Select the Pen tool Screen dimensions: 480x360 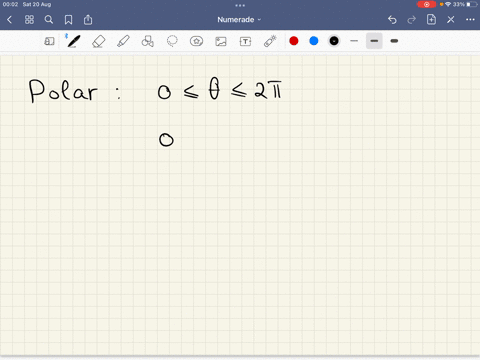73,41
